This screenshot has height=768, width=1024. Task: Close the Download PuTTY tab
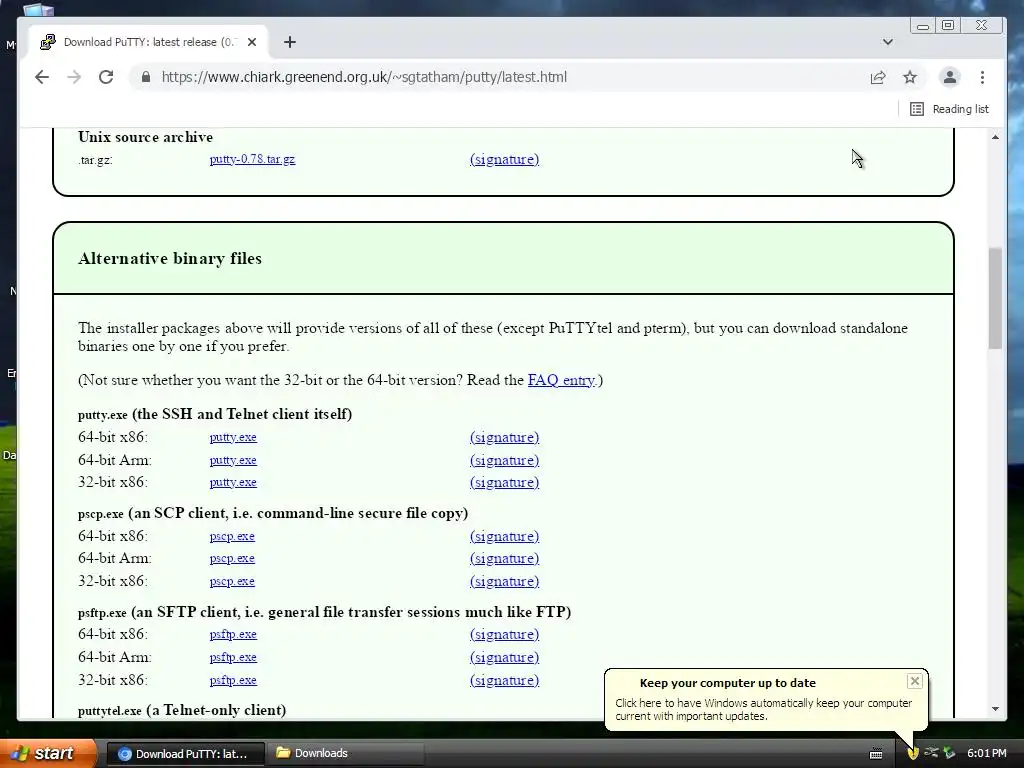252,42
